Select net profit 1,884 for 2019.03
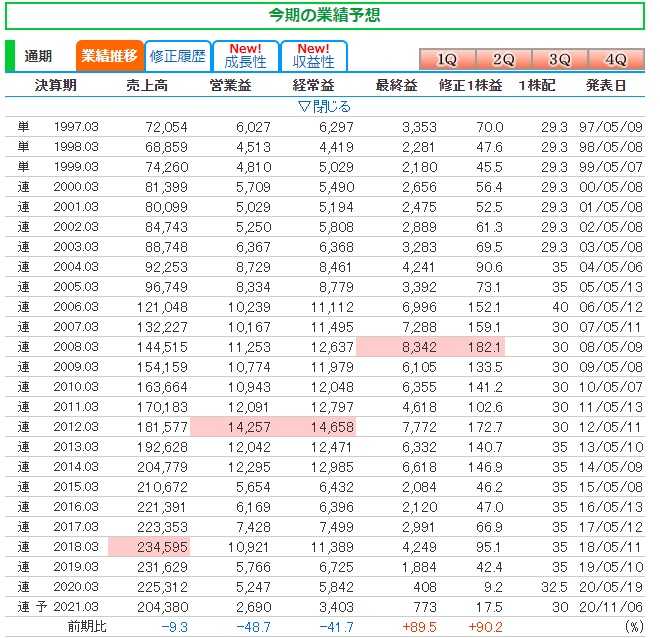660x638 pixels. [419, 566]
